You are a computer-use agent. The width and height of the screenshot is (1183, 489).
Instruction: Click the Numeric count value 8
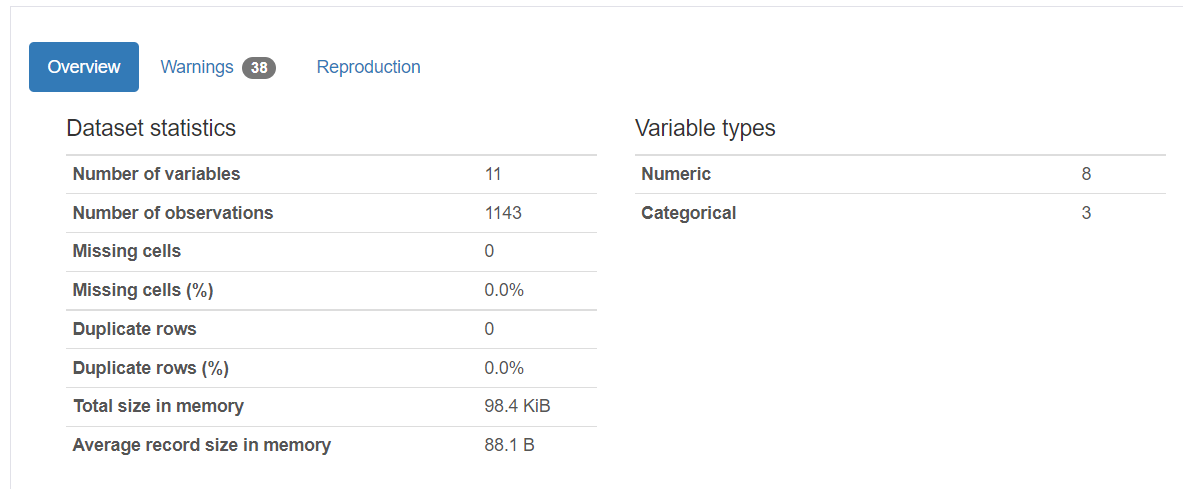tap(1086, 174)
